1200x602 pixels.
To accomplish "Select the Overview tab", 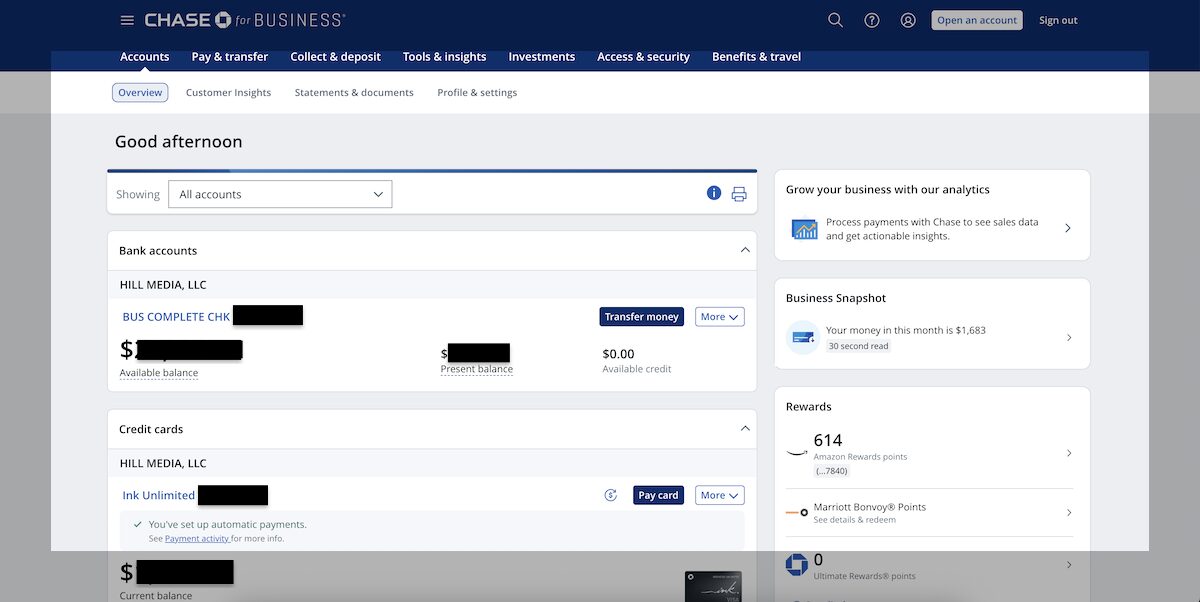I will click(x=140, y=92).
